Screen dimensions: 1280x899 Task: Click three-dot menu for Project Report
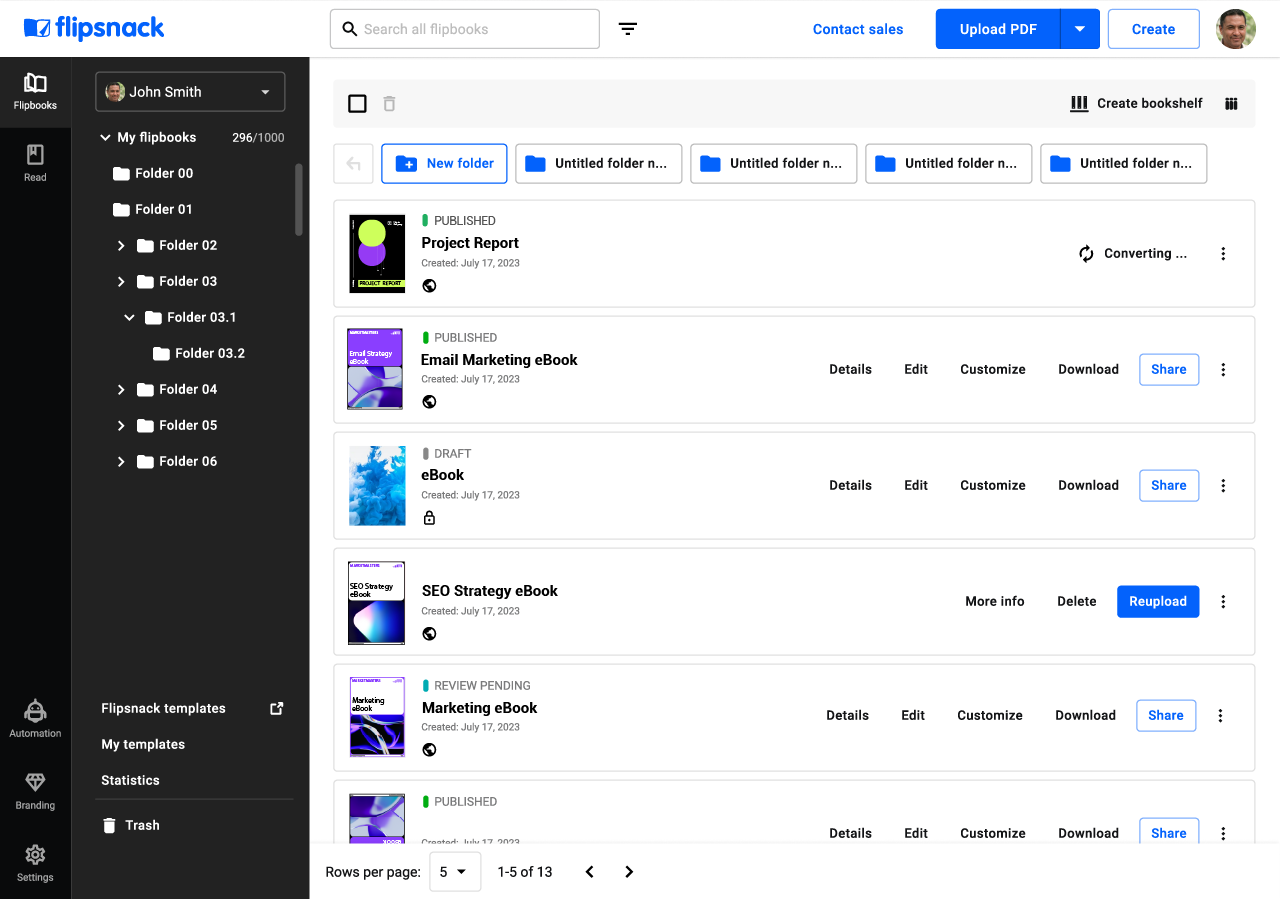tap(1223, 254)
